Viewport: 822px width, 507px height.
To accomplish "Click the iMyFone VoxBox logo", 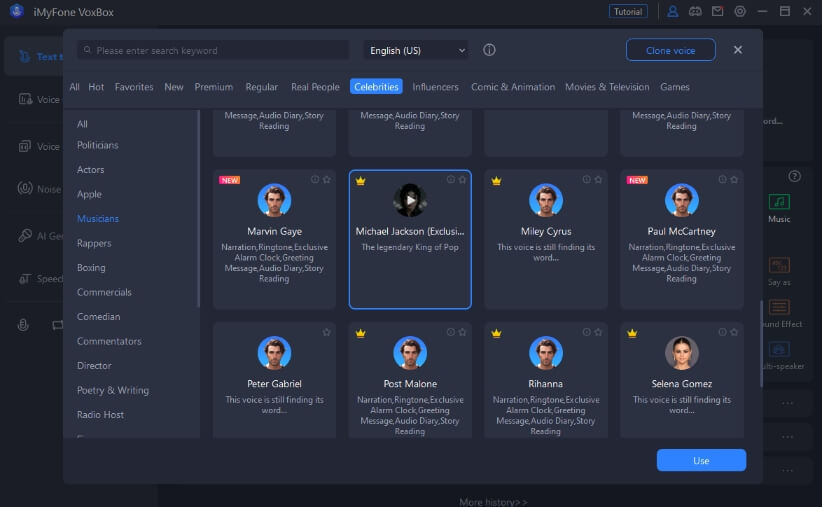I will (17, 11).
